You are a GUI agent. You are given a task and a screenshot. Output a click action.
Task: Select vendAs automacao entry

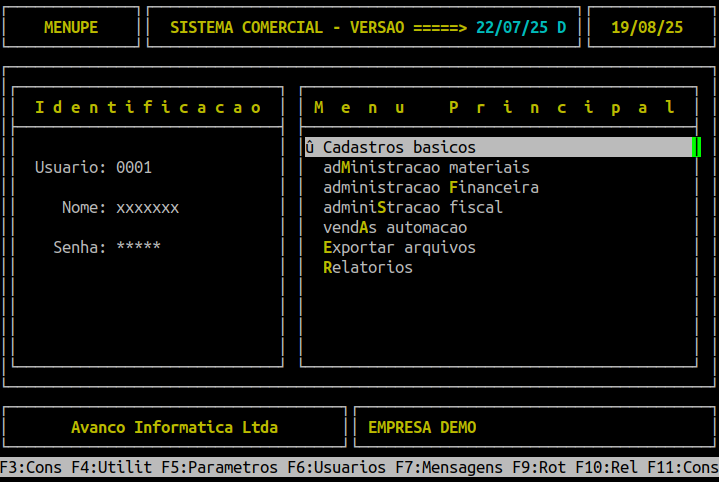(x=395, y=227)
